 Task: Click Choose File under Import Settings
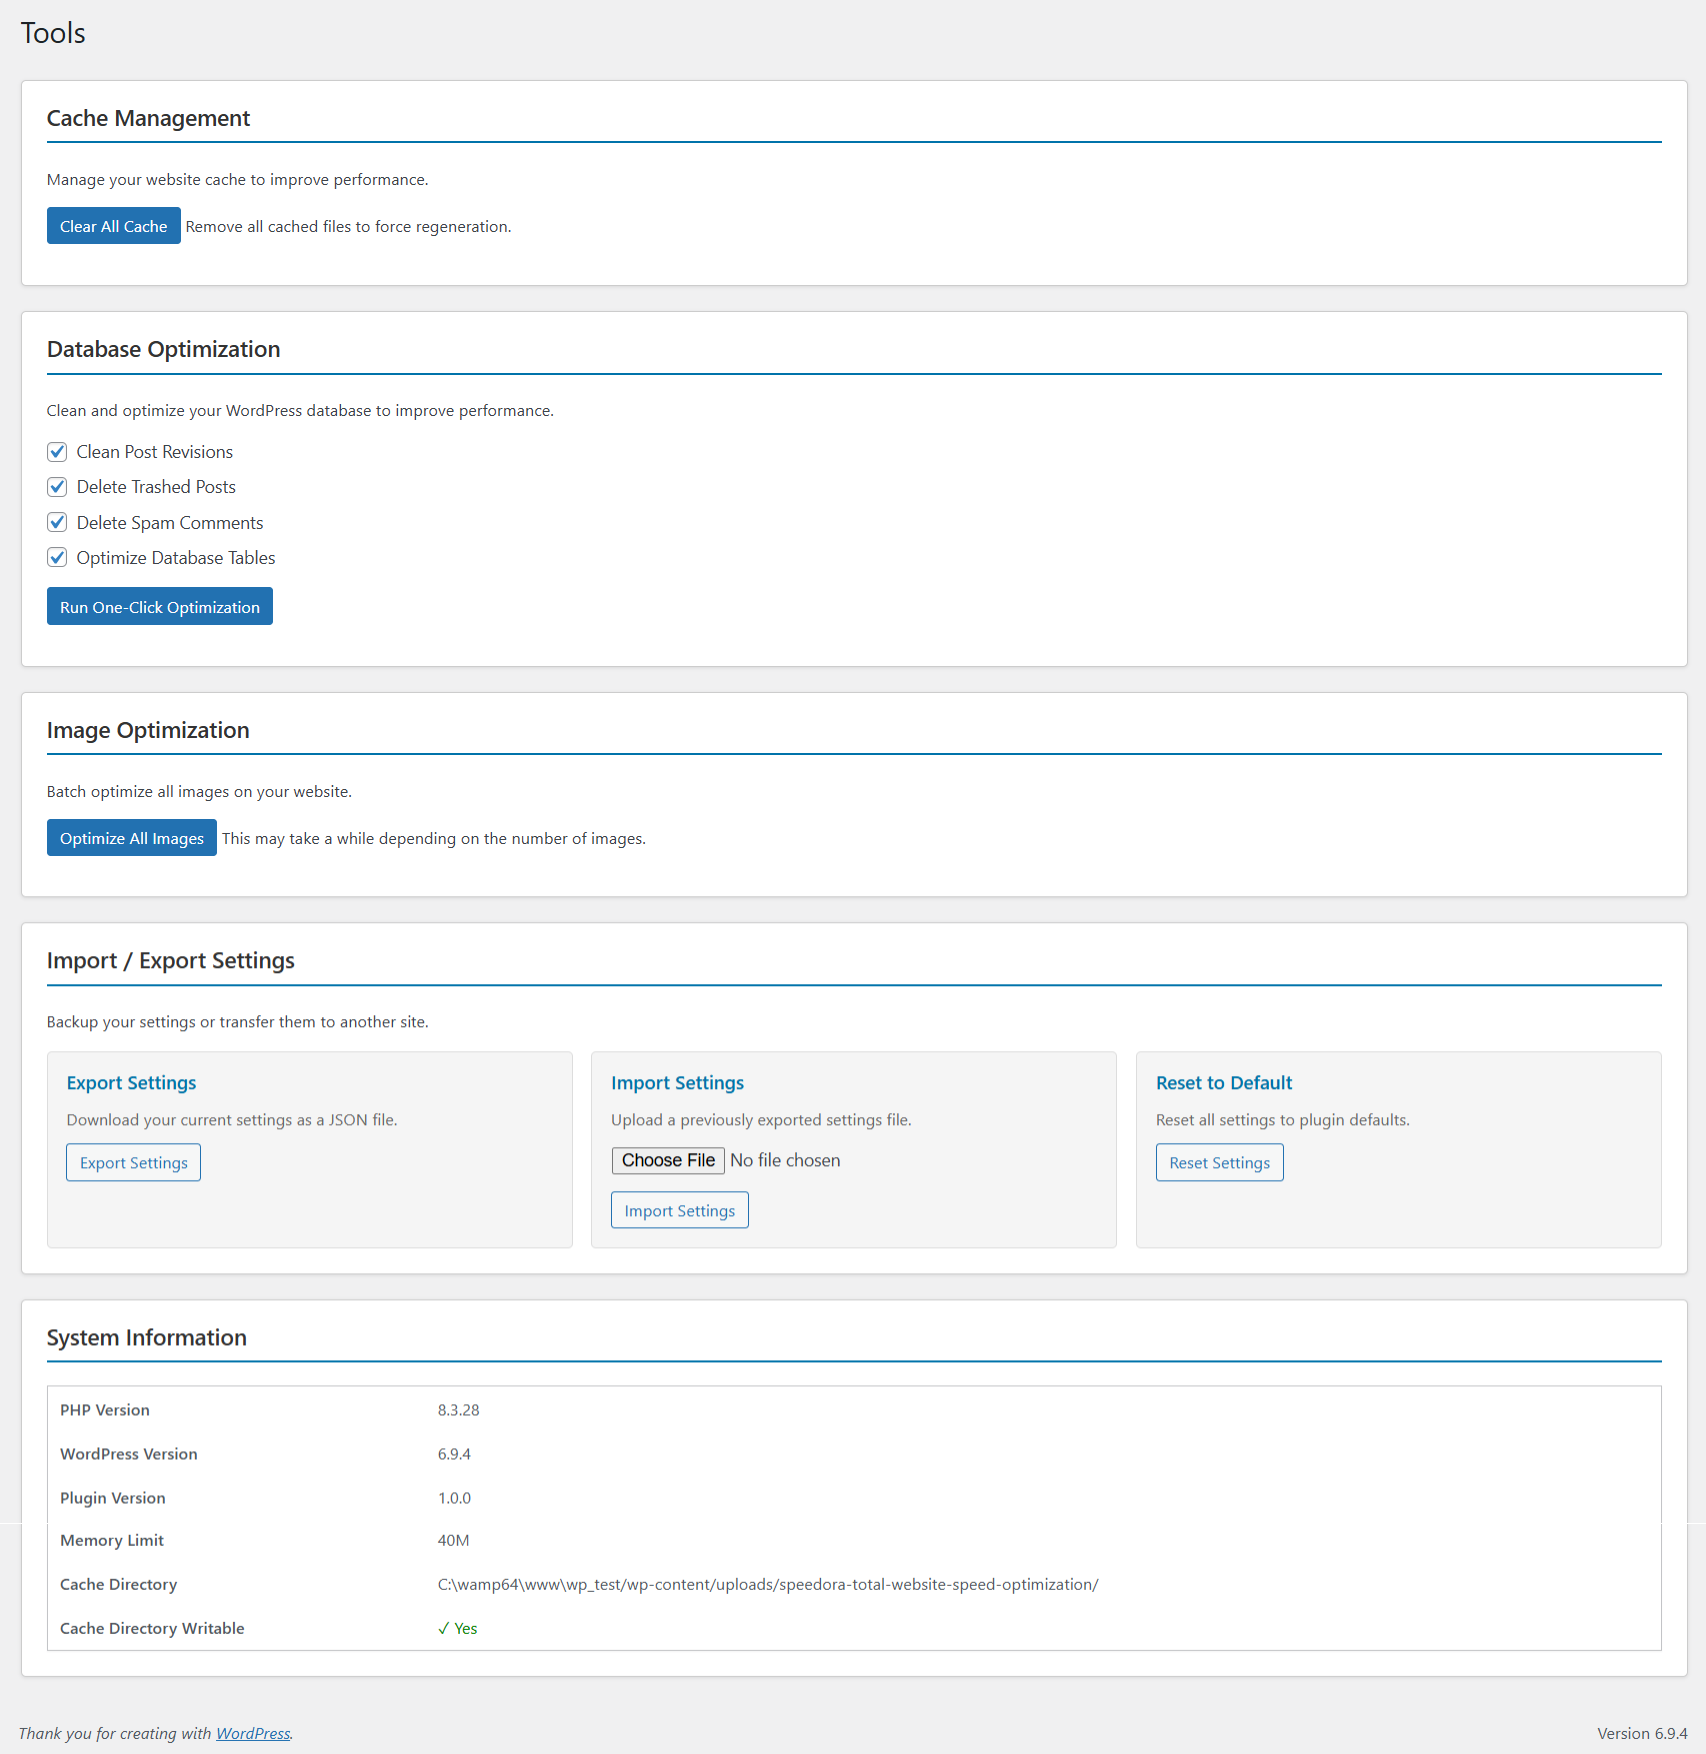pos(667,1160)
